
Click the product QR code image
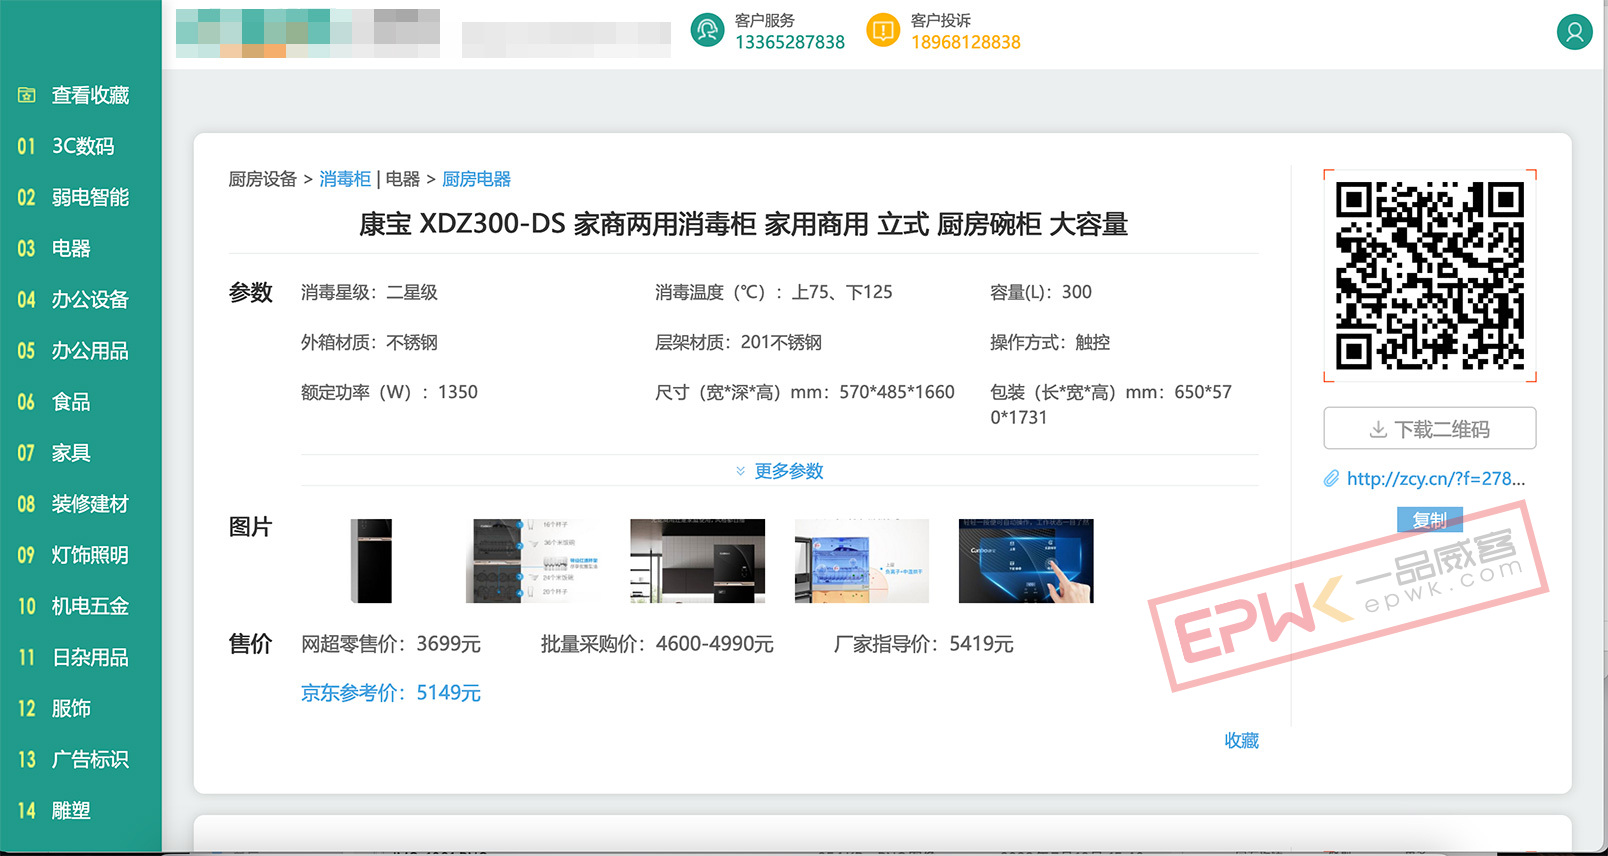coord(1429,276)
